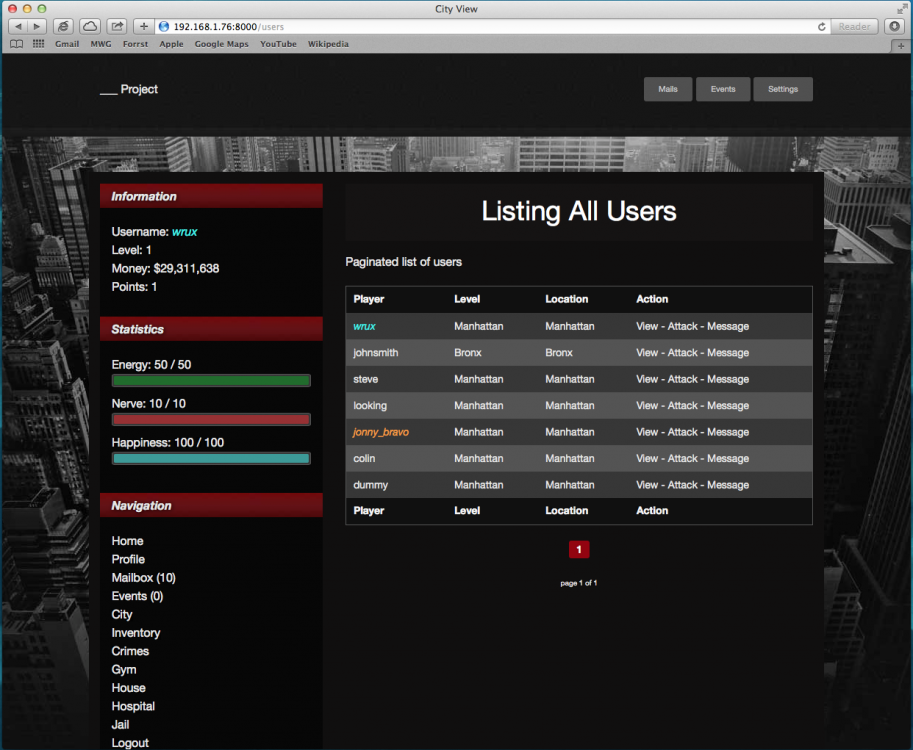Reload the page with the refresh icon

coord(822,26)
